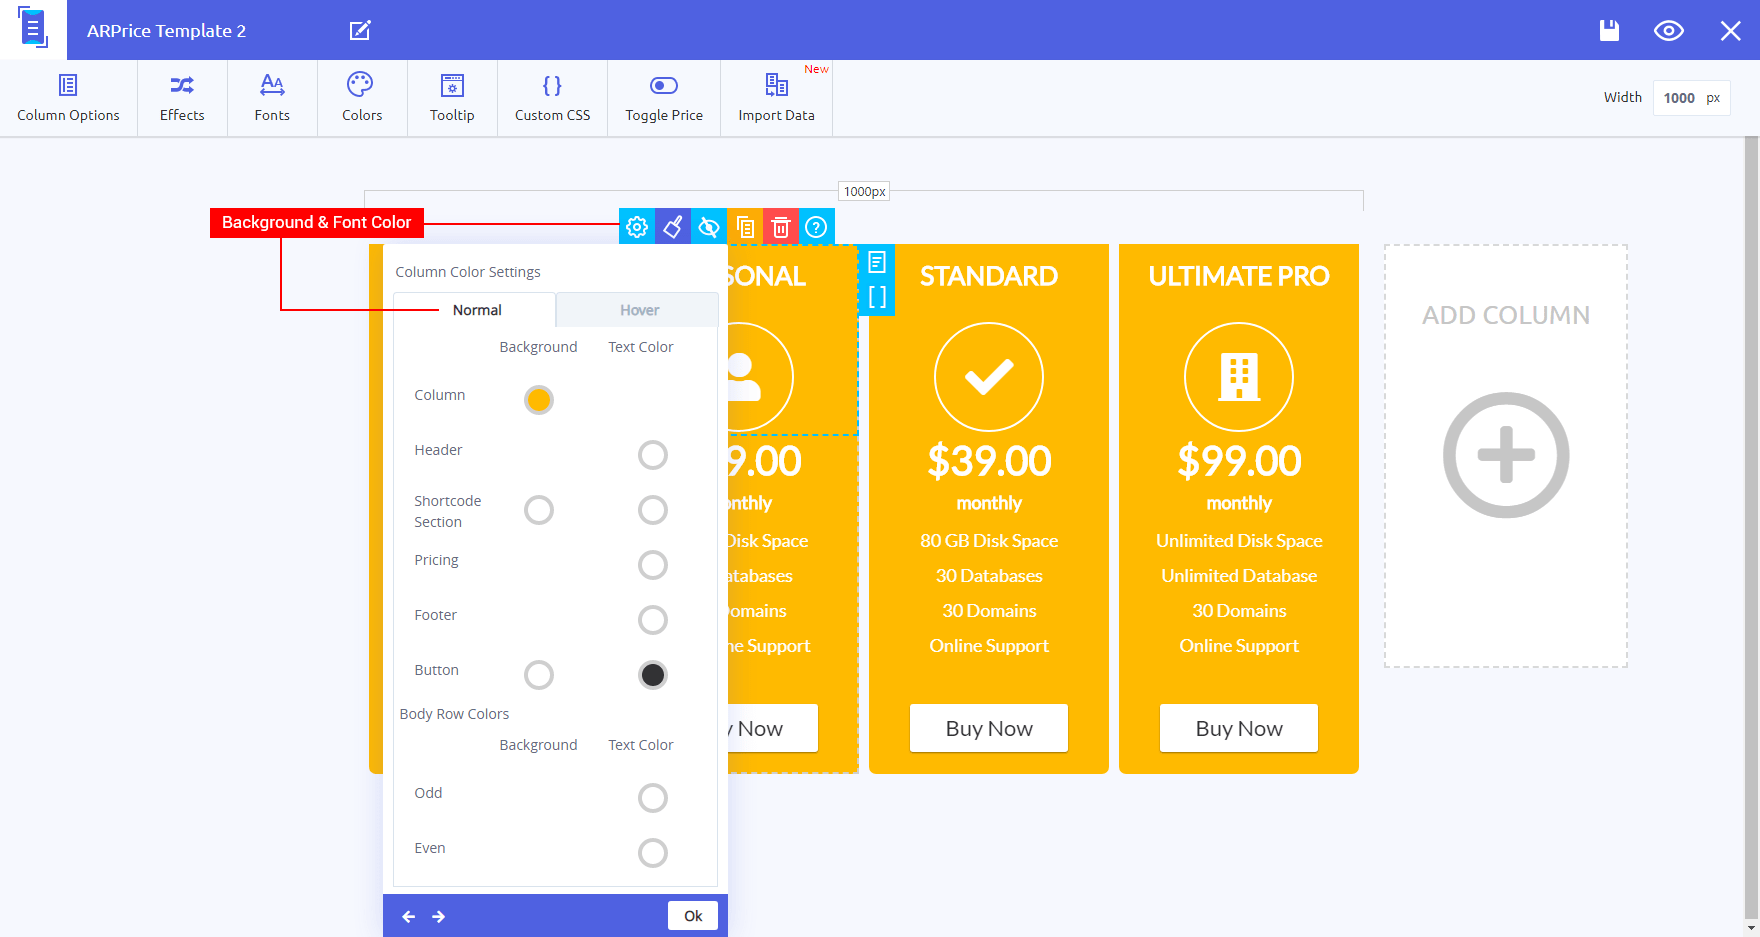
Task: Open the Custom CSS editor
Action: pyautogui.click(x=552, y=98)
